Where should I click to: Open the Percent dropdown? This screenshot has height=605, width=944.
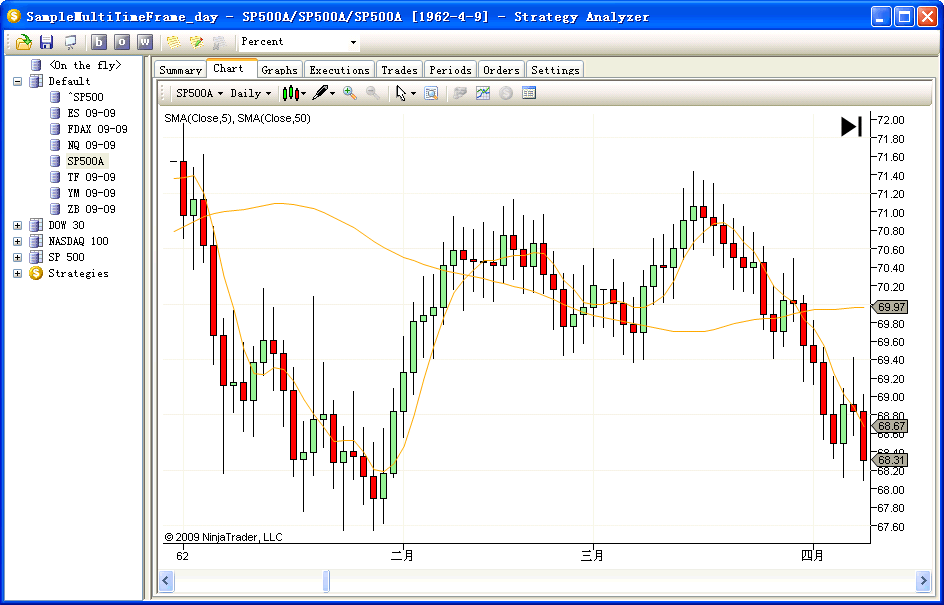(x=299, y=42)
